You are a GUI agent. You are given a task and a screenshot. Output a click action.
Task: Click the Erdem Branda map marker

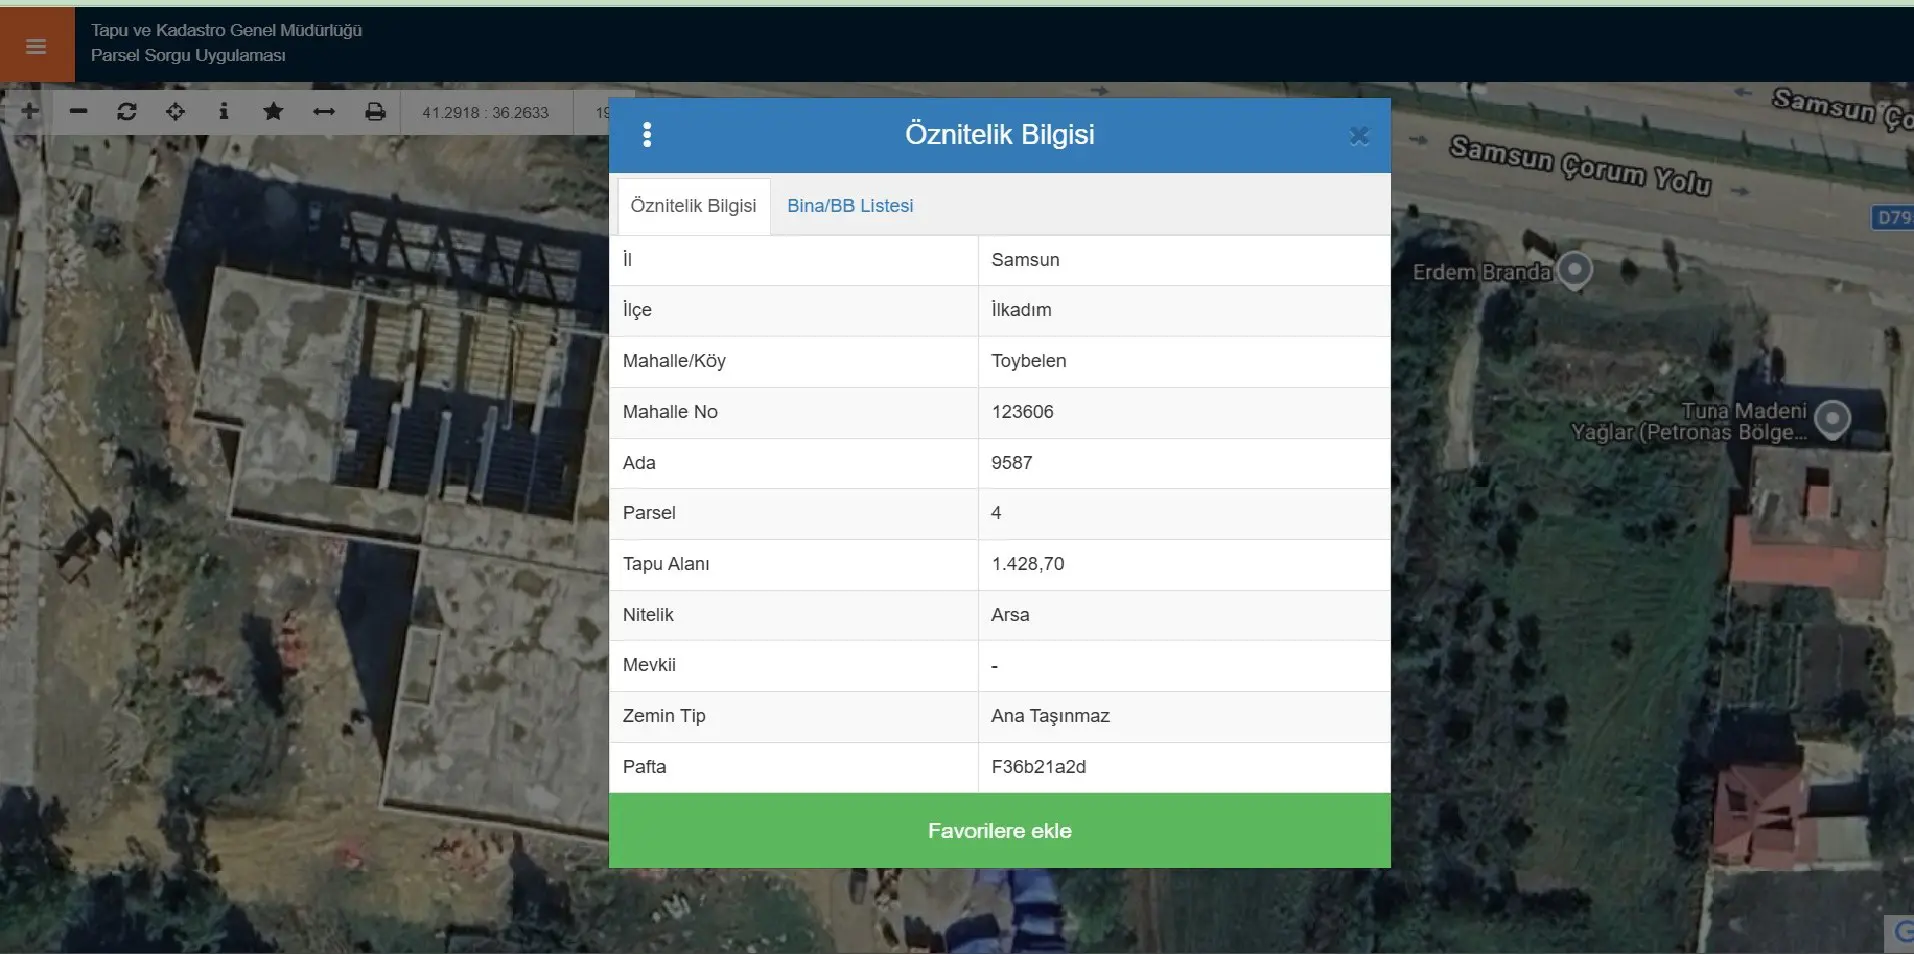(x=1575, y=269)
